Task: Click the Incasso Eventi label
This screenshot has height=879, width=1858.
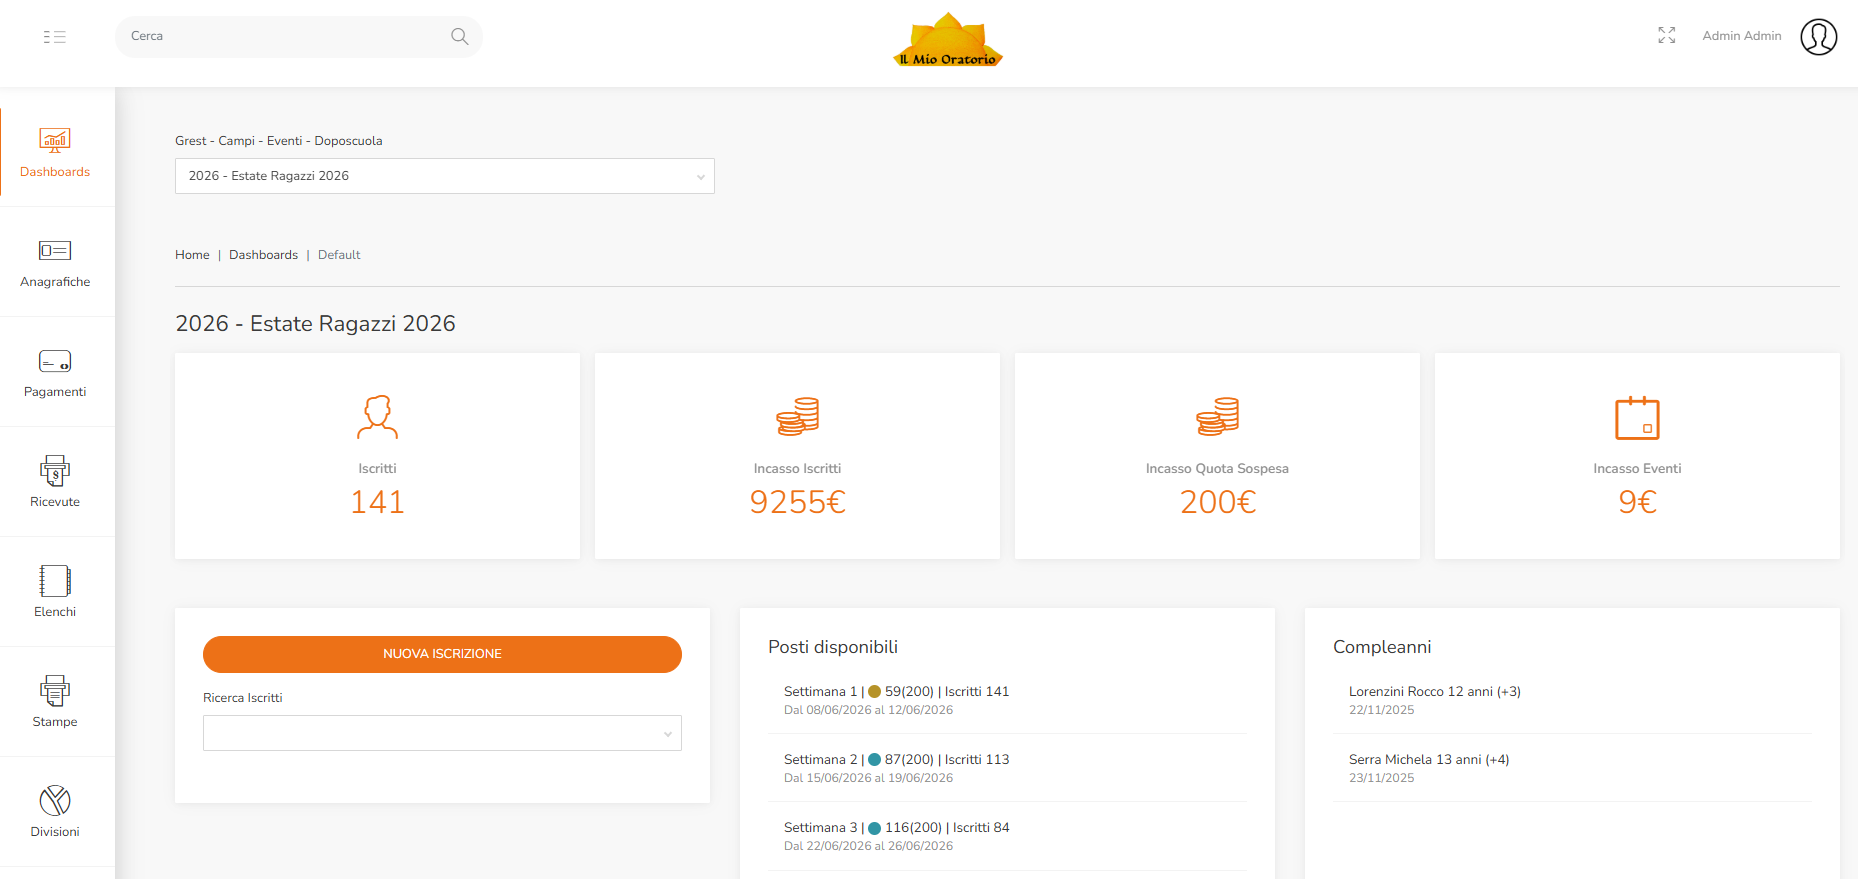Action: (1637, 469)
